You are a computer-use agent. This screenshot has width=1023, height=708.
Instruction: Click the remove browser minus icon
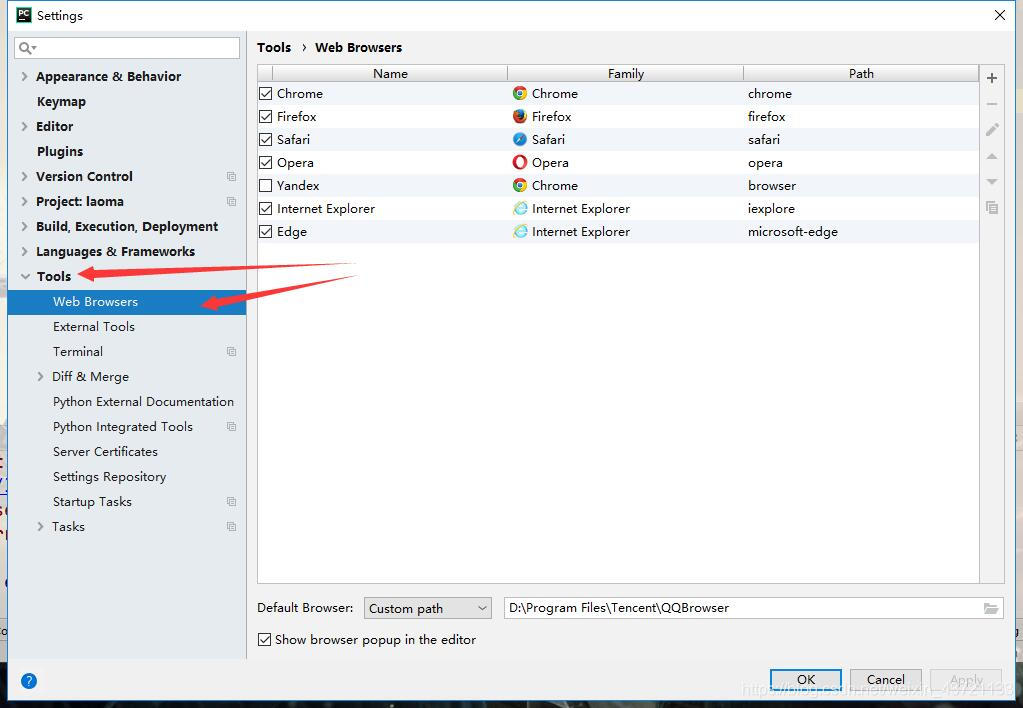tap(992, 104)
